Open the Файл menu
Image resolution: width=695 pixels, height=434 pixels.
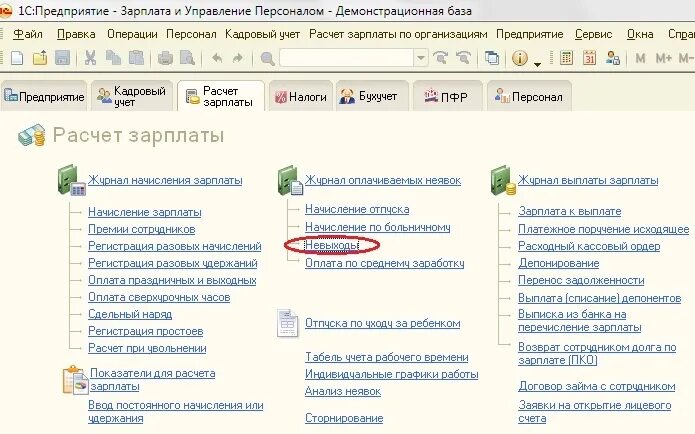[27, 34]
